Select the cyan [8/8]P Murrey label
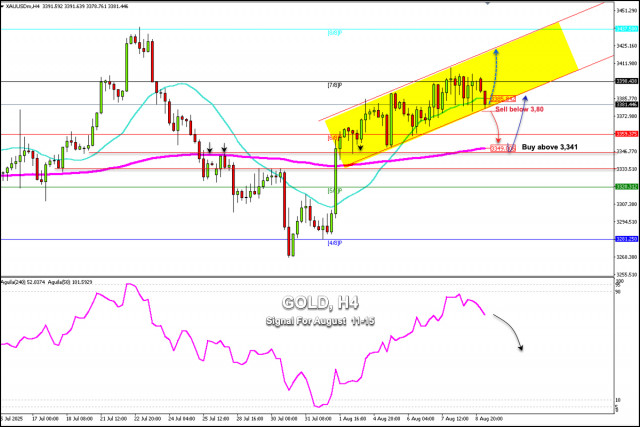This screenshot has height=427, width=640. [x=334, y=33]
